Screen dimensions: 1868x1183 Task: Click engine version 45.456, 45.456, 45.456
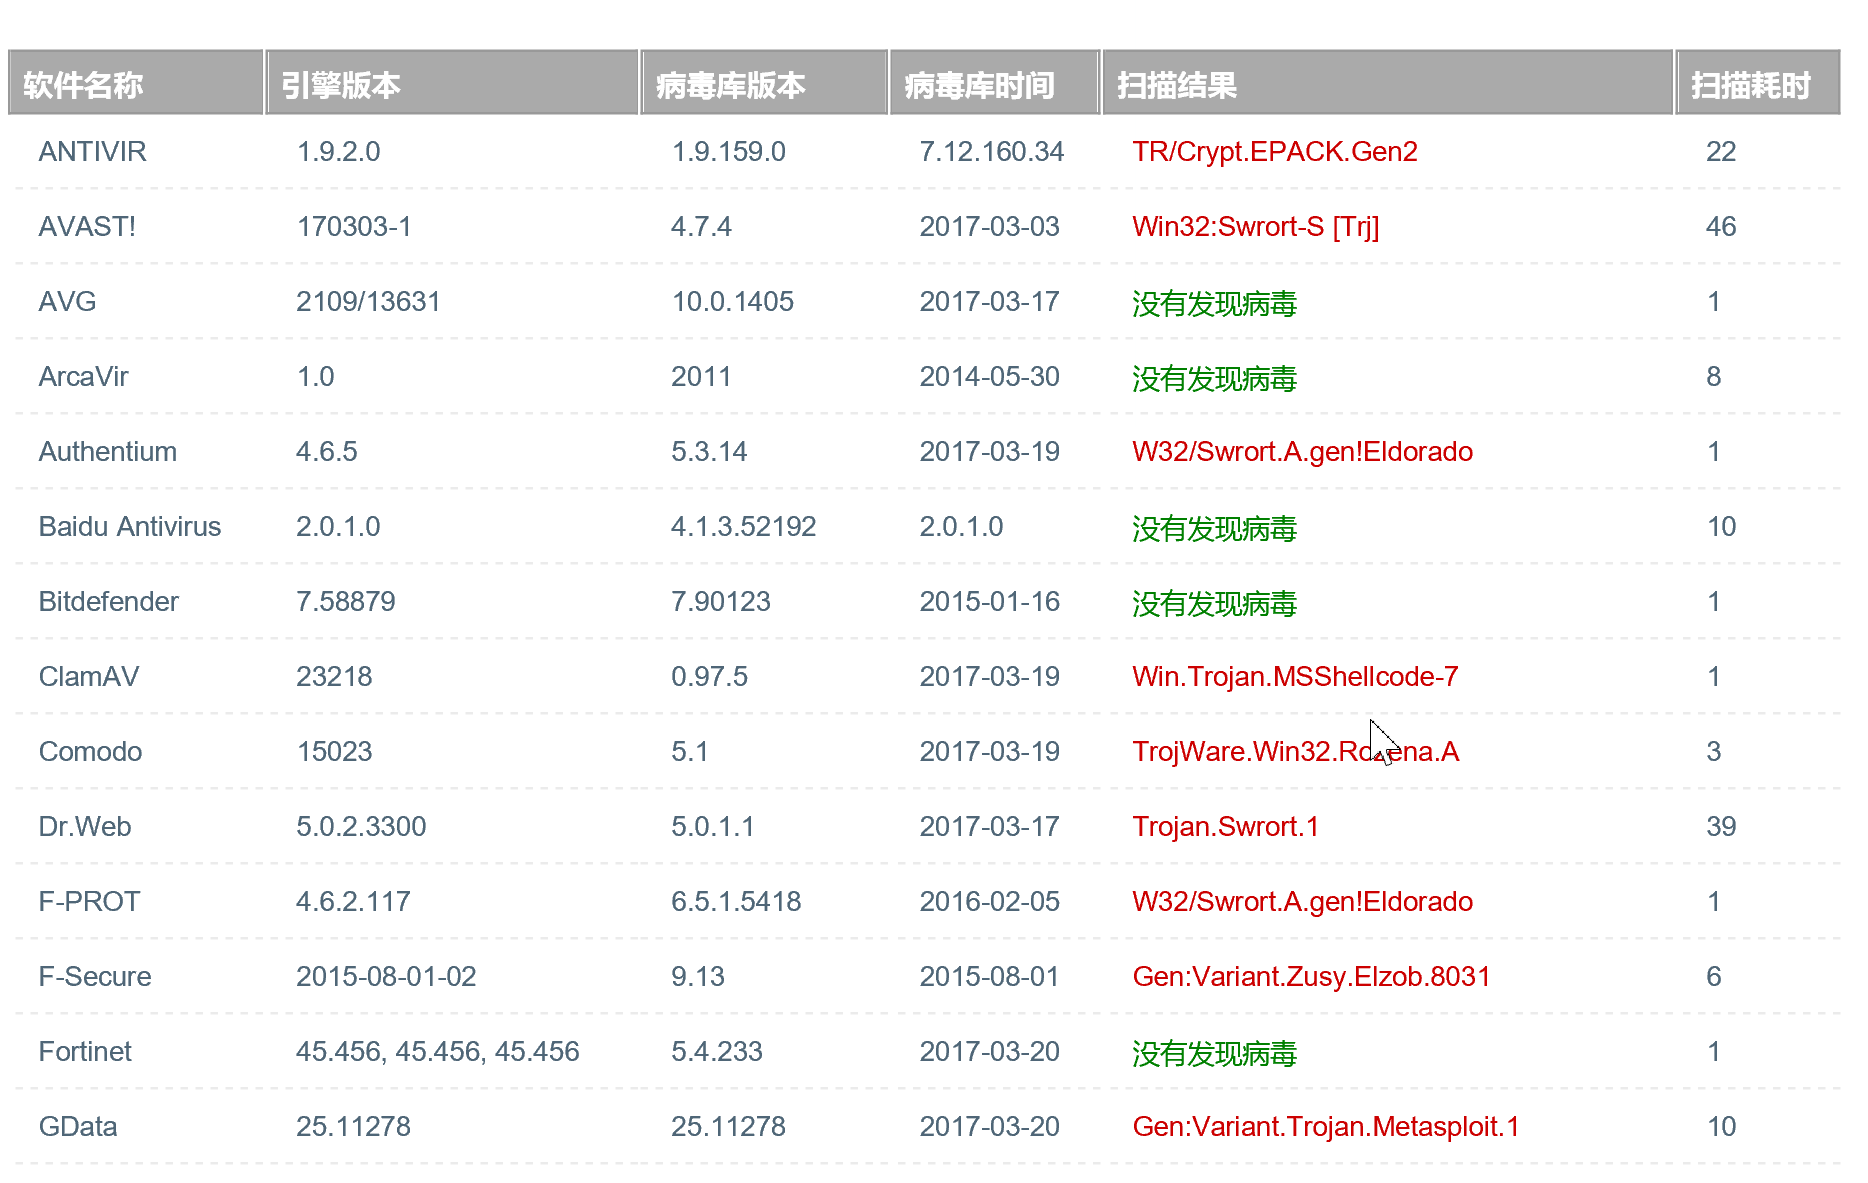click(x=437, y=1052)
